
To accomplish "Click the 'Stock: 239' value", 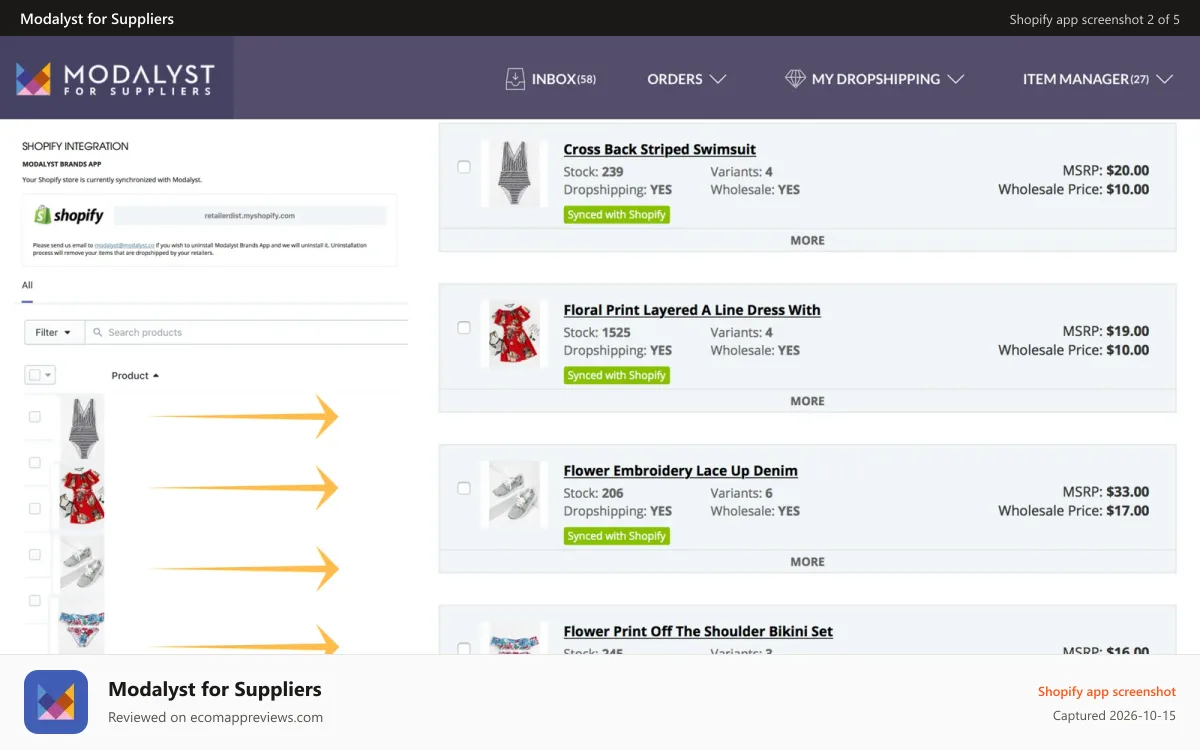I will pyautogui.click(x=593, y=172).
